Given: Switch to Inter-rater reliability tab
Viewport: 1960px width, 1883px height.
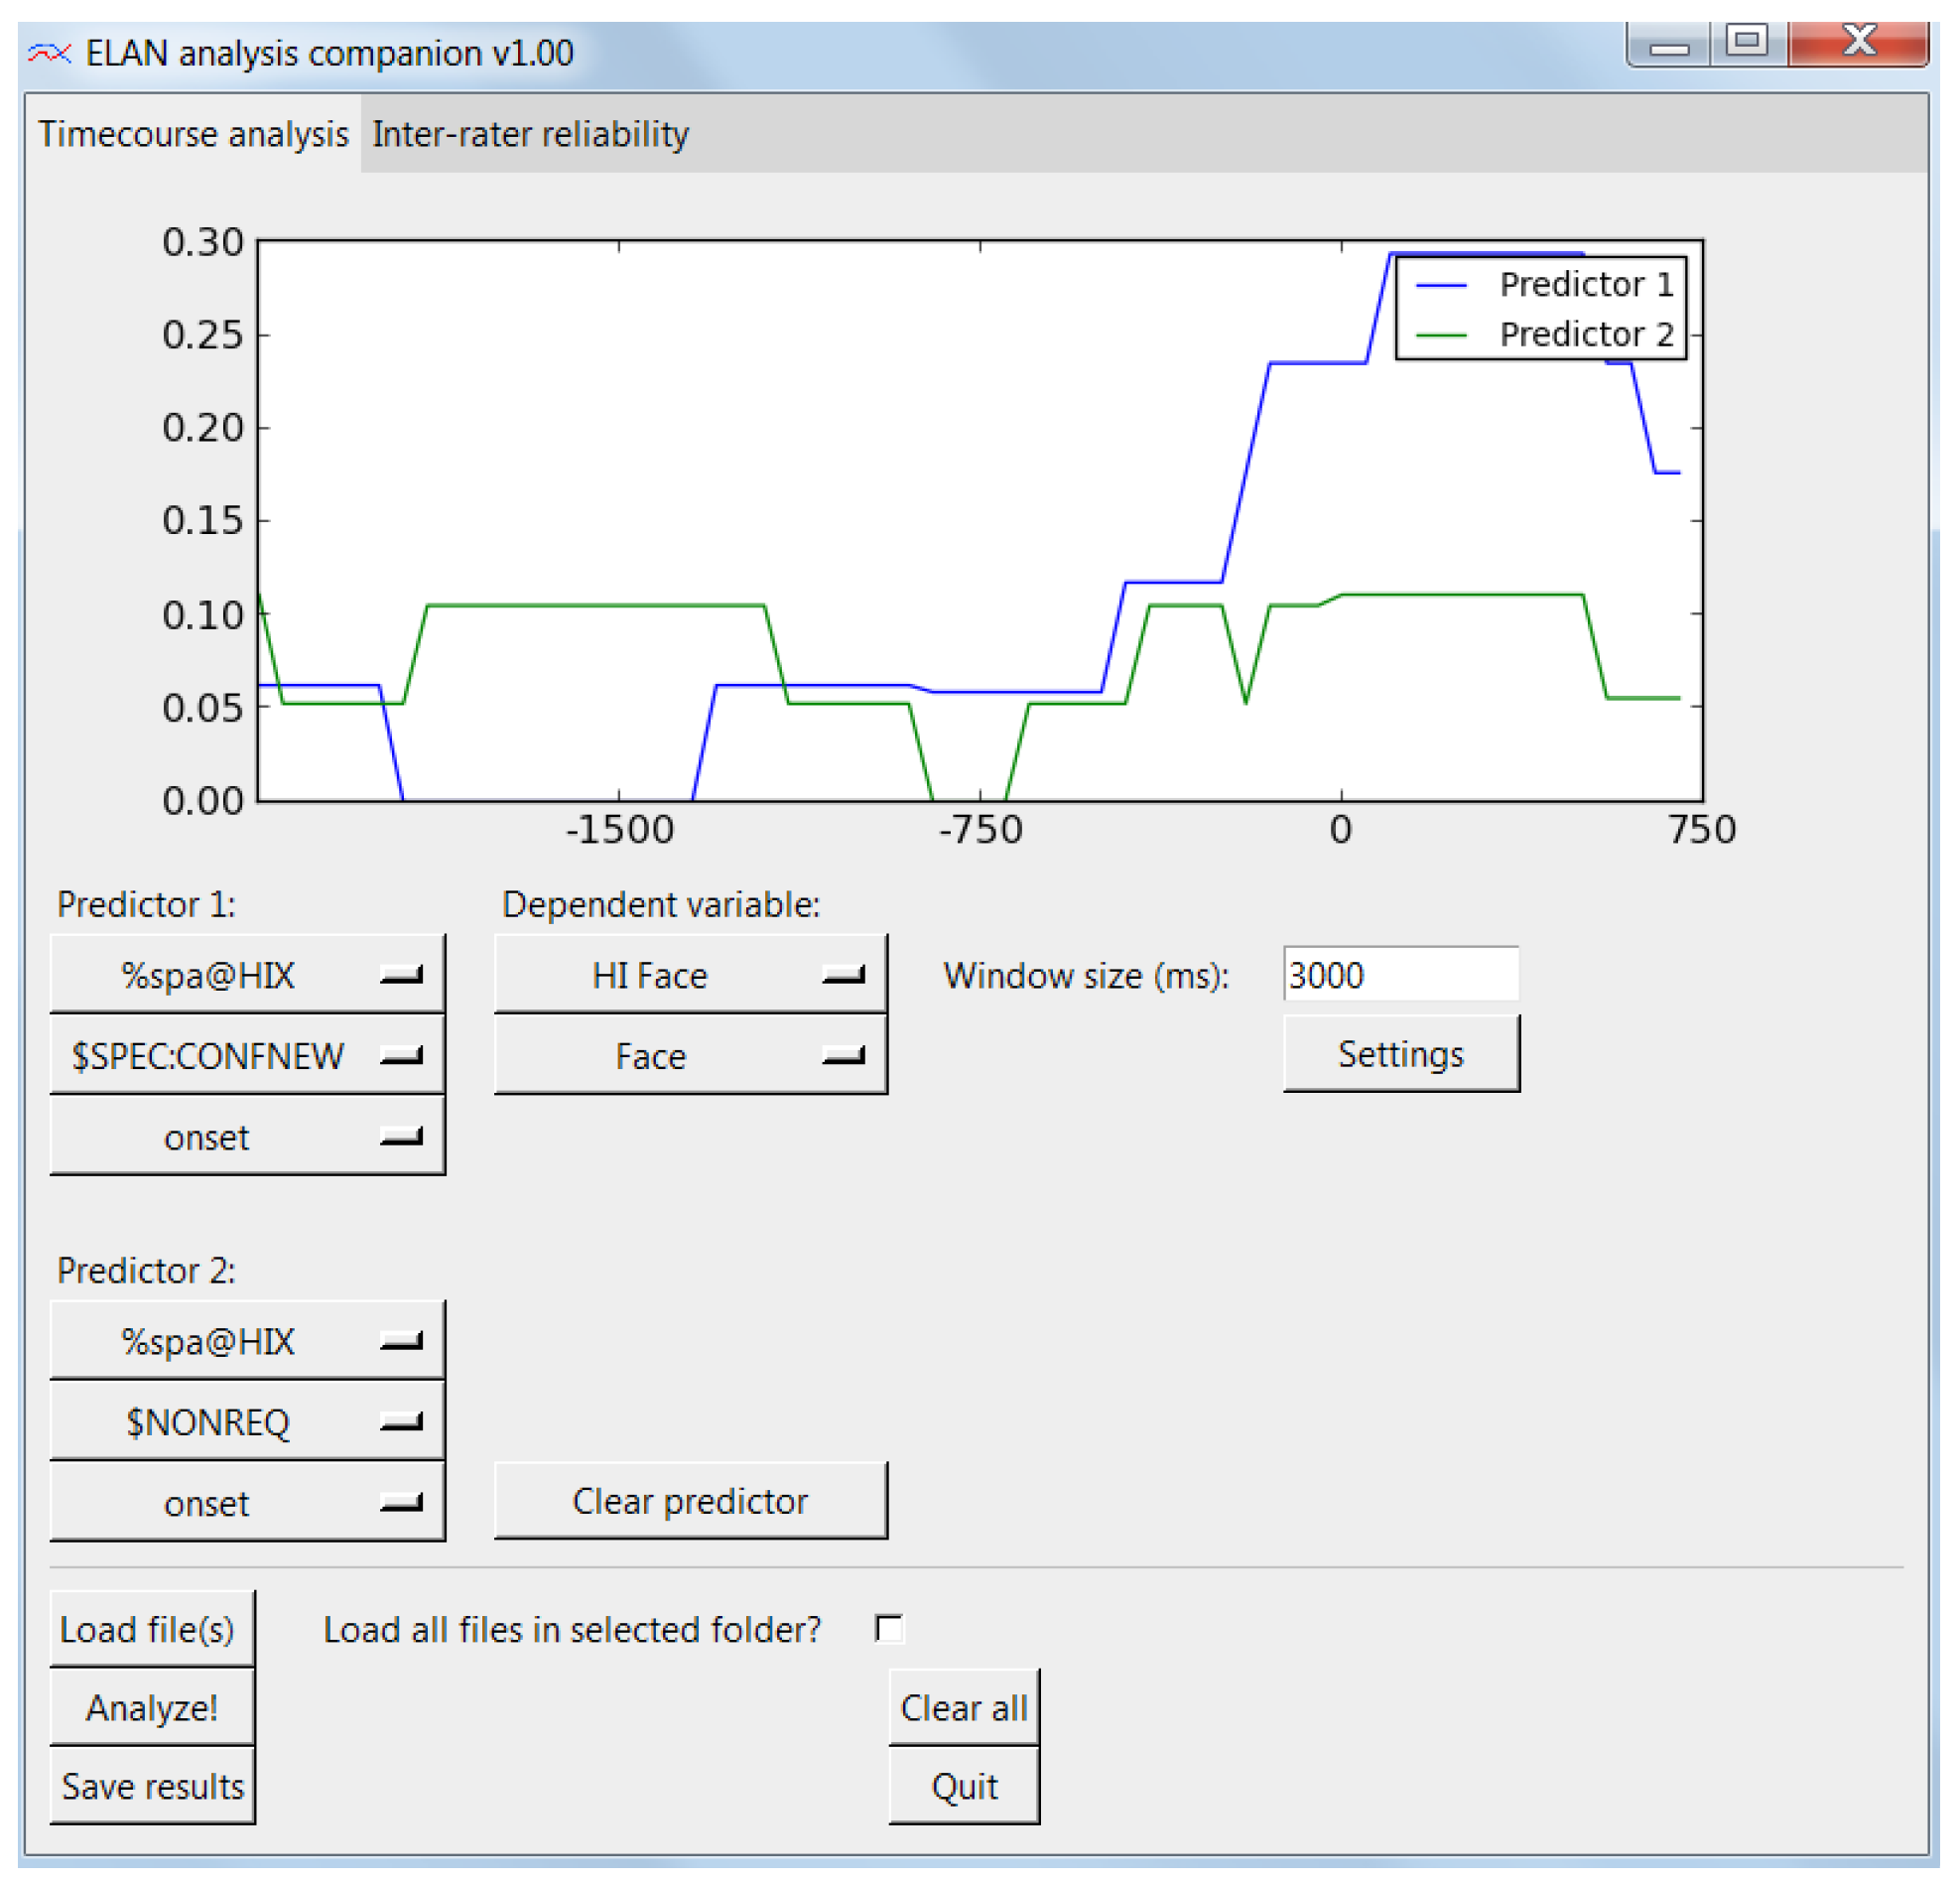Looking at the screenshot, I should click(530, 134).
